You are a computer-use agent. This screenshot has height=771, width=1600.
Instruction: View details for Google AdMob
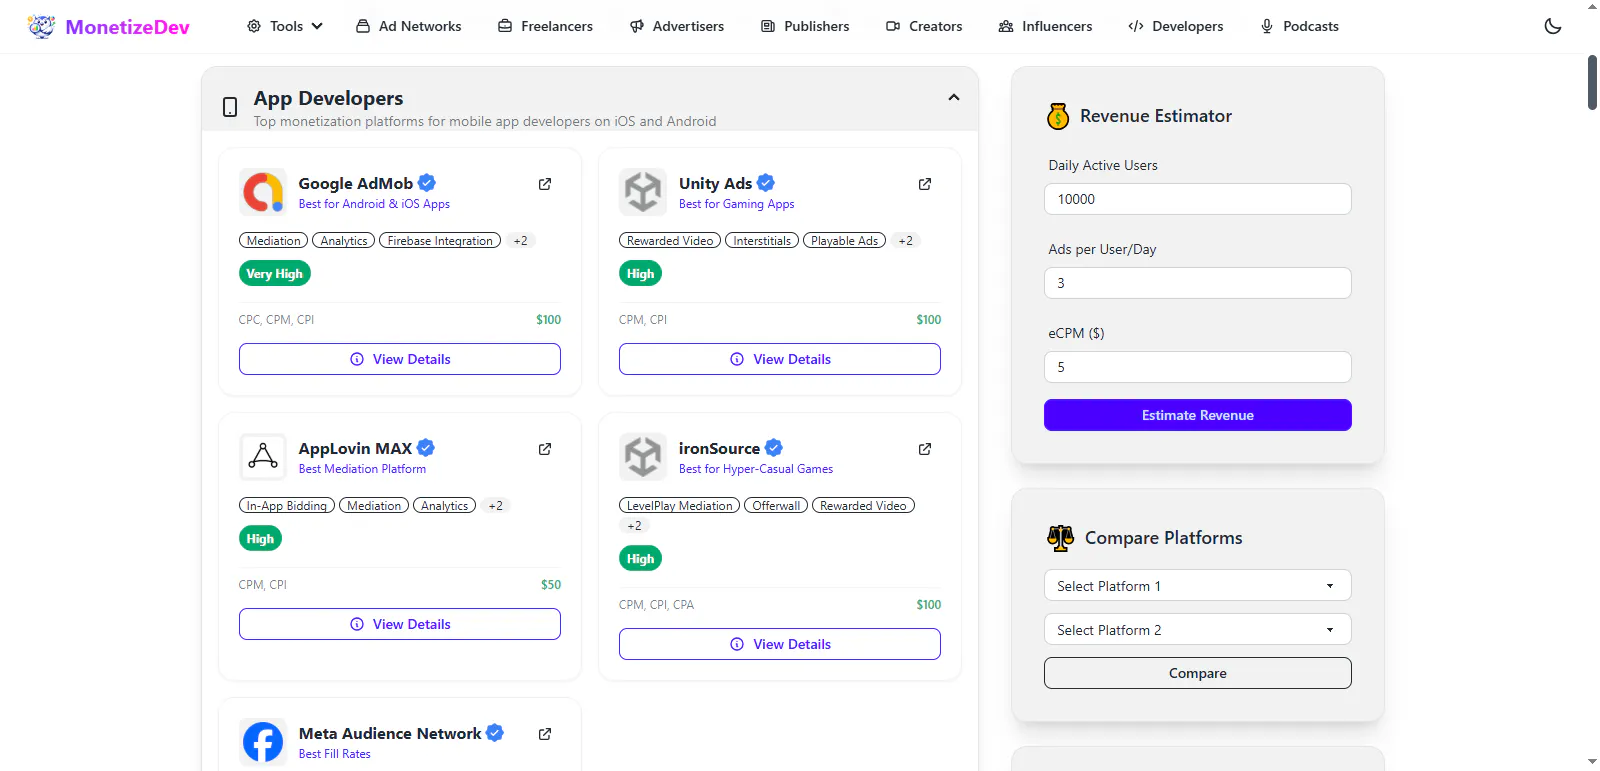pos(400,359)
